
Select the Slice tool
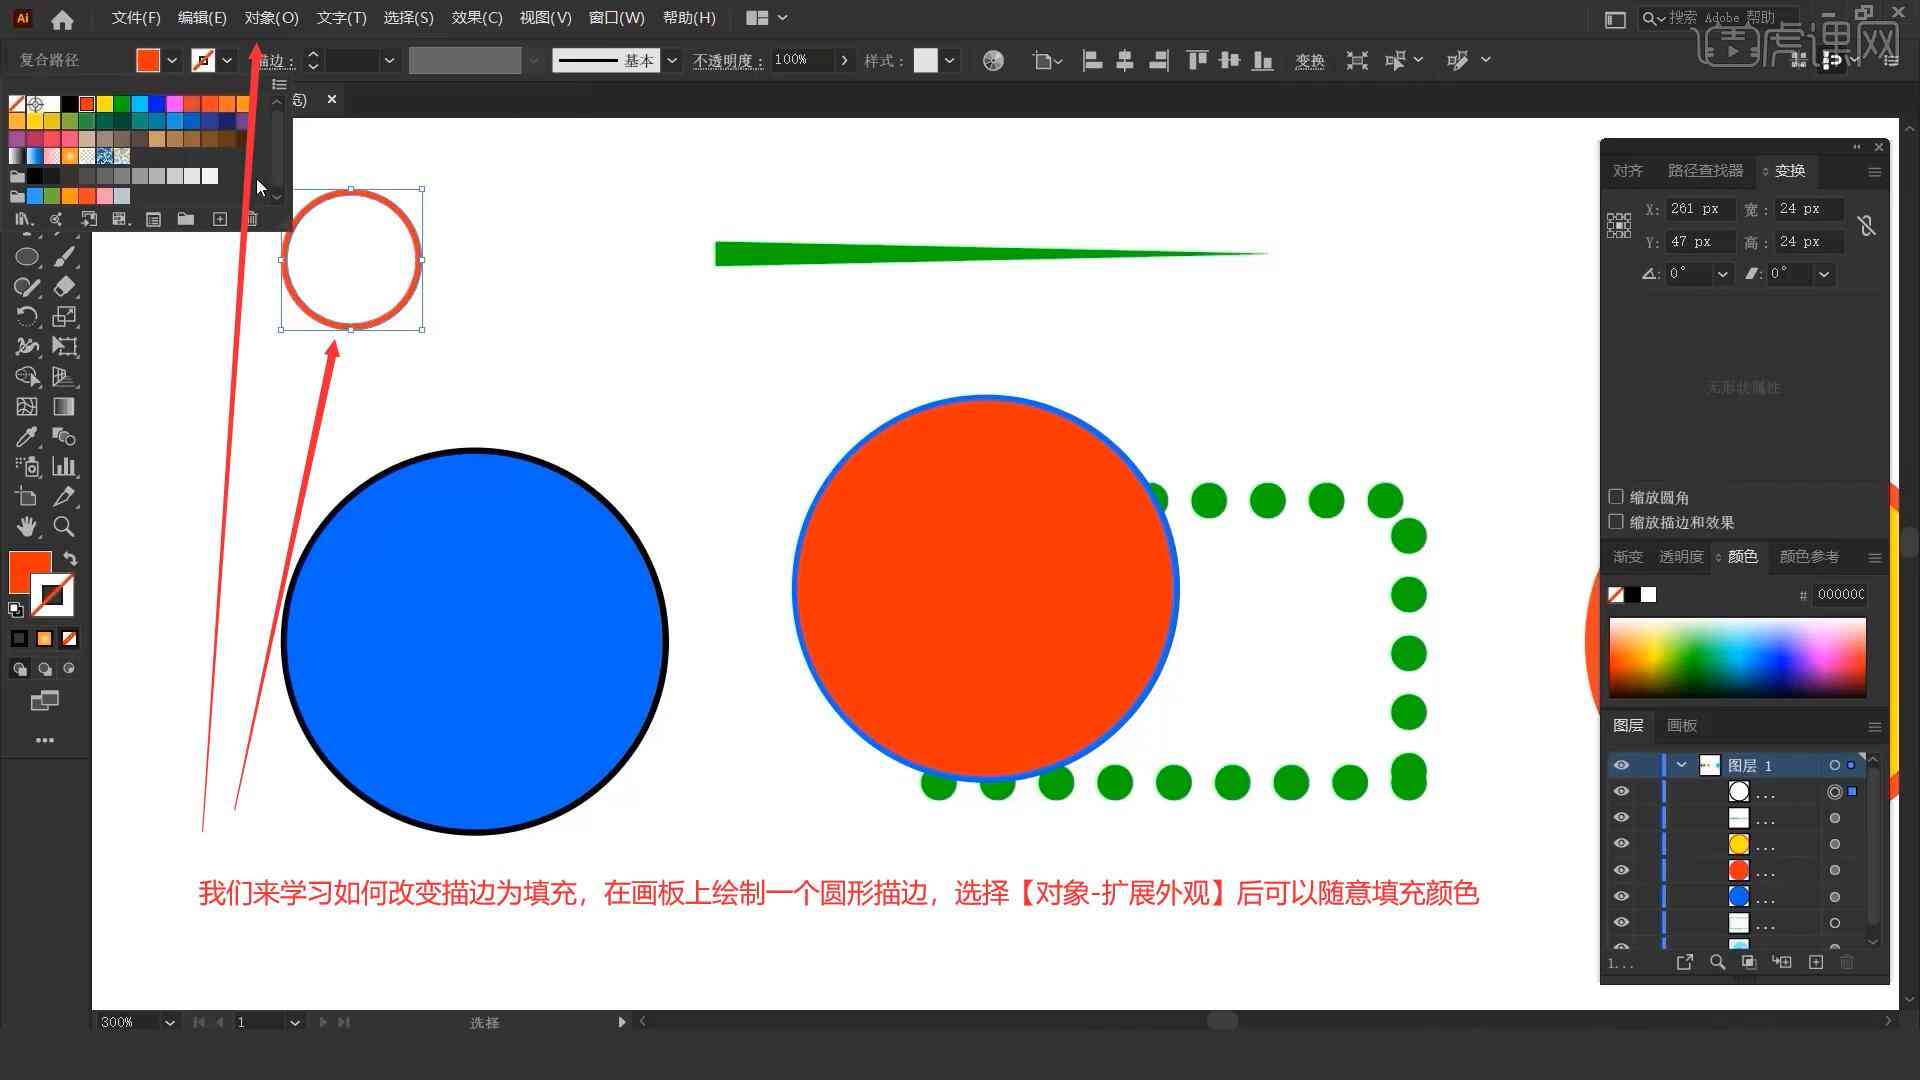coord(64,497)
